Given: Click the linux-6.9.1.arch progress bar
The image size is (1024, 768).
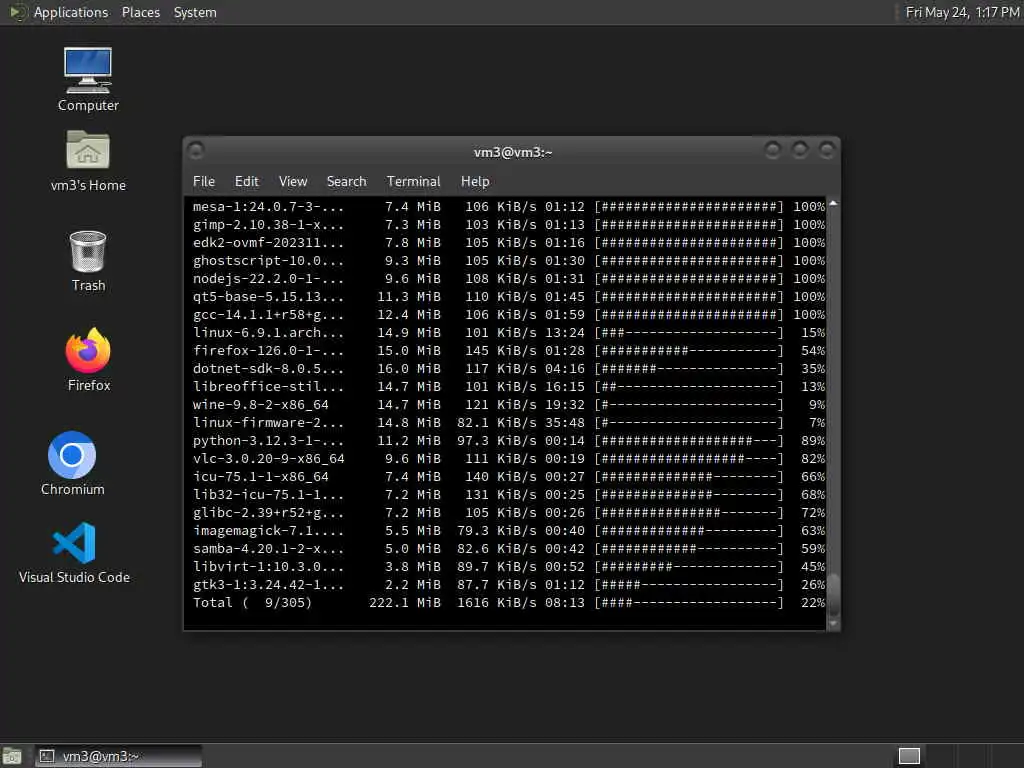Looking at the screenshot, I should coord(688,332).
